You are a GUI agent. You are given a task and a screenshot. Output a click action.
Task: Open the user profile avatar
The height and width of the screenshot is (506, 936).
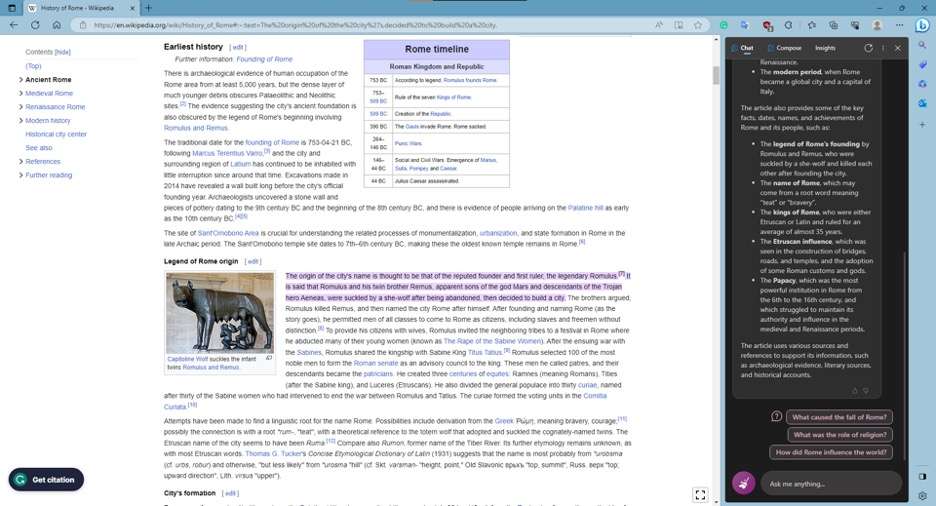click(877, 25)
